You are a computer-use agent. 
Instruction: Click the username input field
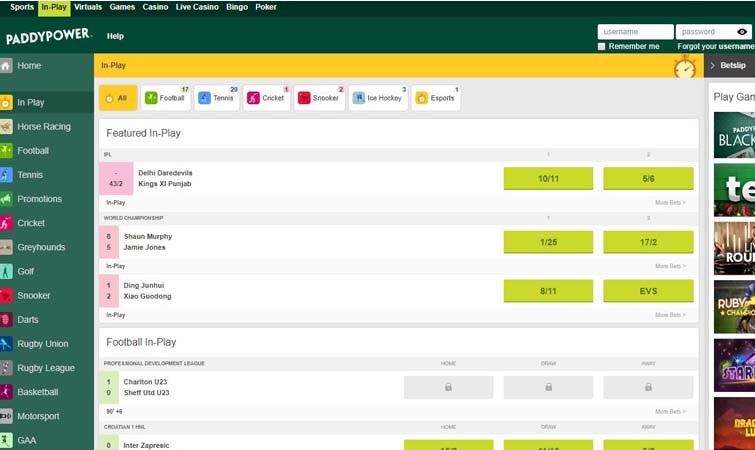pos(635,32)
